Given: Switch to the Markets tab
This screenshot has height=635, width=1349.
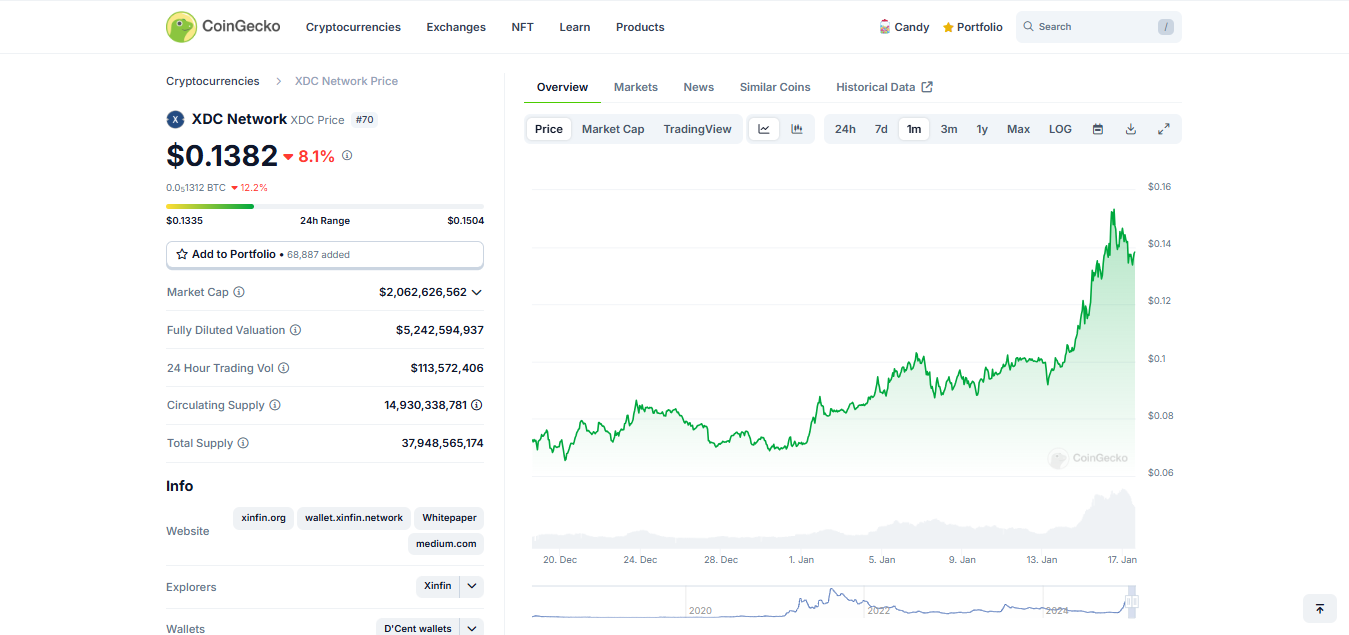Looking at the screenshot, I should coord(636,87).
